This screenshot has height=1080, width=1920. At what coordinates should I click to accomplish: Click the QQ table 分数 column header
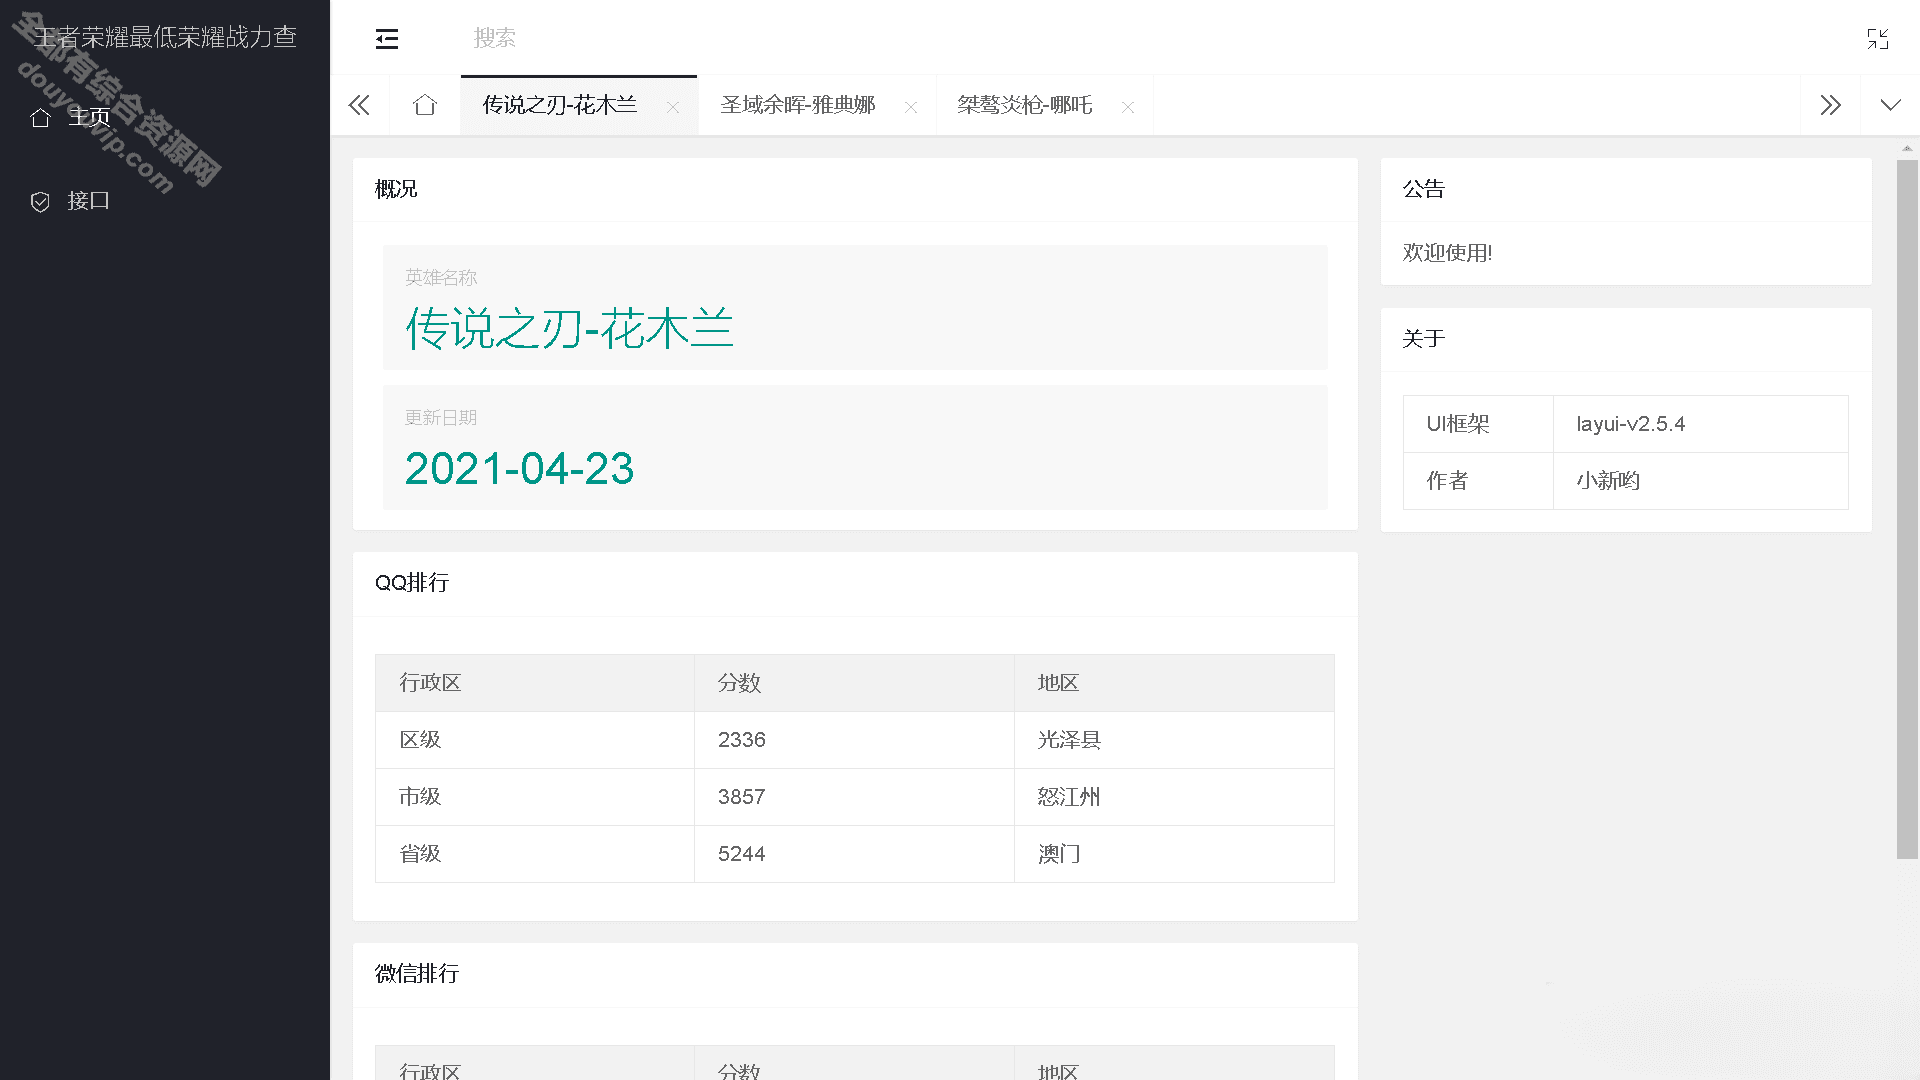tap(854, 683)
